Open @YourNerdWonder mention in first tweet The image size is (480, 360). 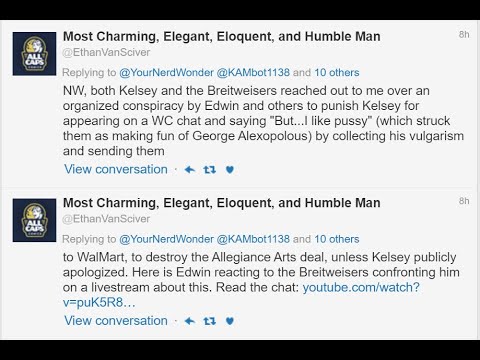[166, 72]
